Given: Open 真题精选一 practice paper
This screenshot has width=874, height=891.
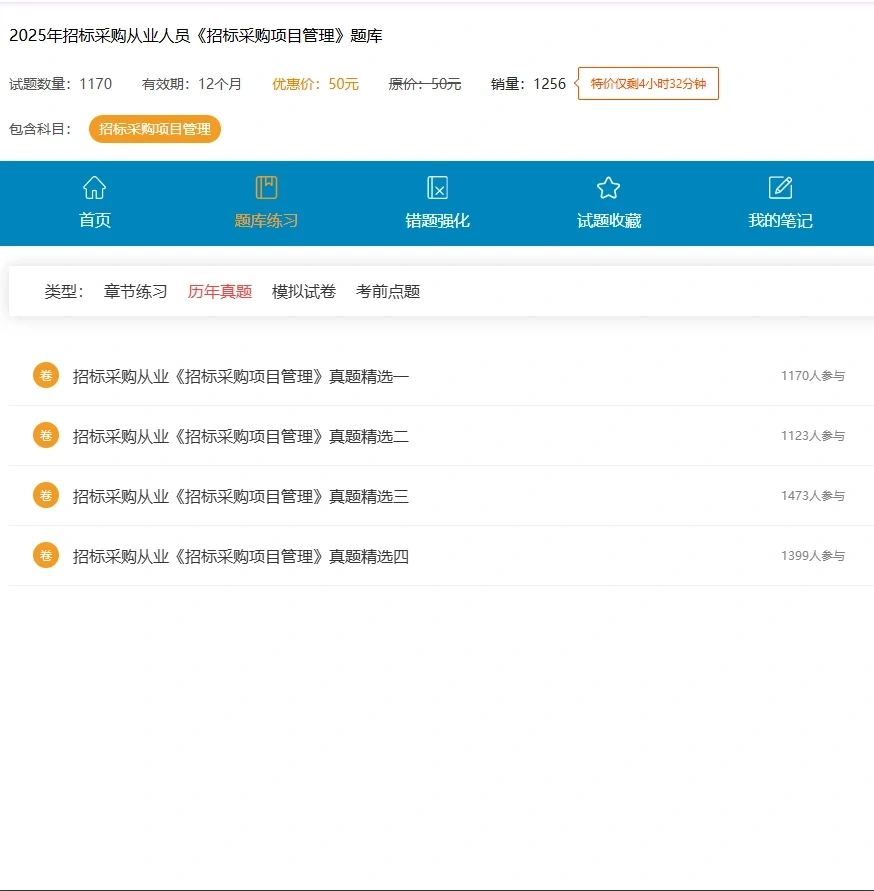Looking at the screenshot, I should (x=239, y=375).
